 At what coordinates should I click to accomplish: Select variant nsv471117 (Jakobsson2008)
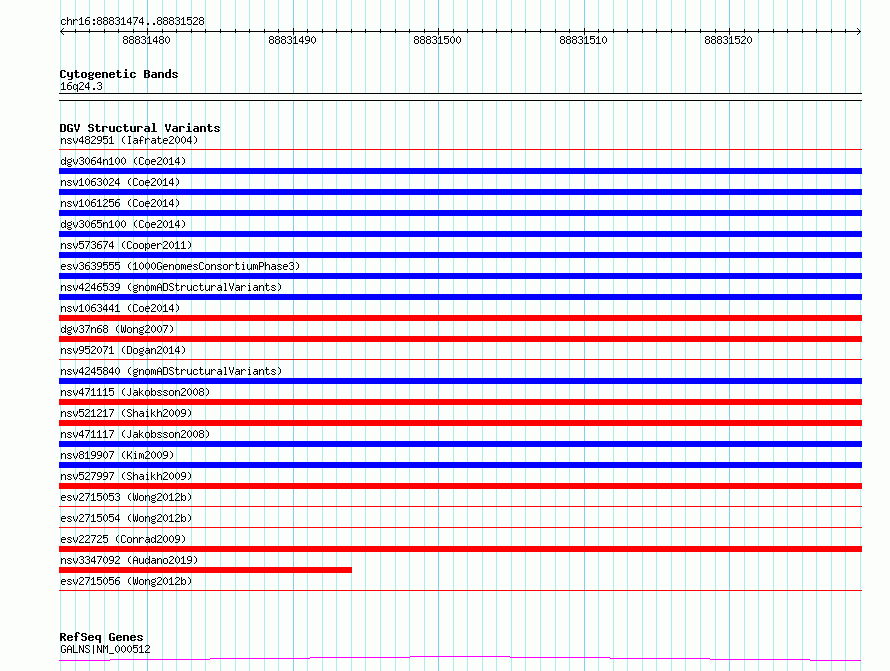[x=135, y=434]
